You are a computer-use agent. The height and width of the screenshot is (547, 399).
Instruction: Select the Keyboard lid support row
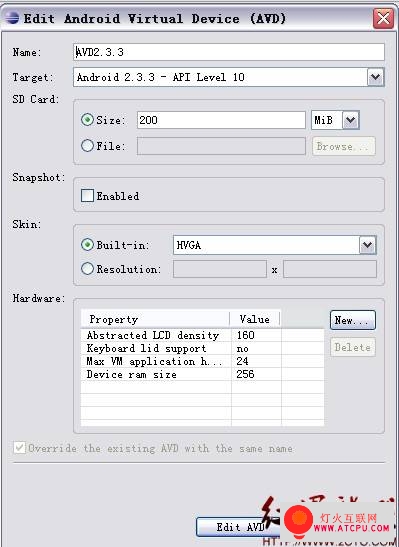pyautogui.click(x=202, y=349)
